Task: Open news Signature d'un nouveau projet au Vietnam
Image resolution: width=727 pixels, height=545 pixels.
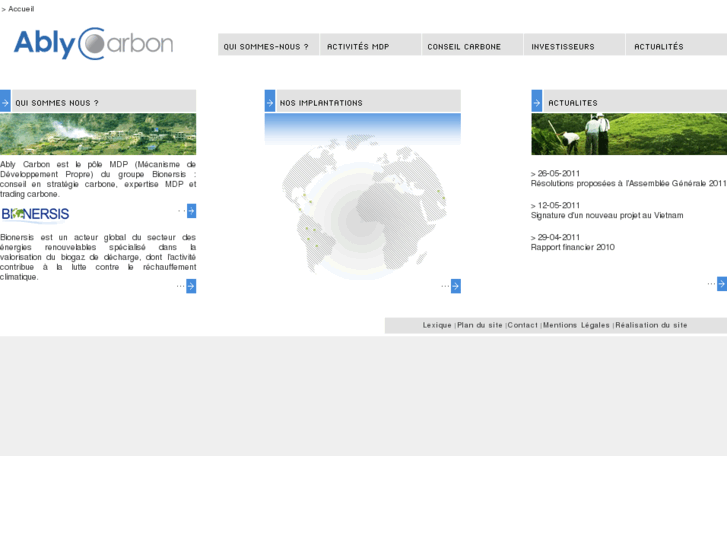Action: click(607, 216)
